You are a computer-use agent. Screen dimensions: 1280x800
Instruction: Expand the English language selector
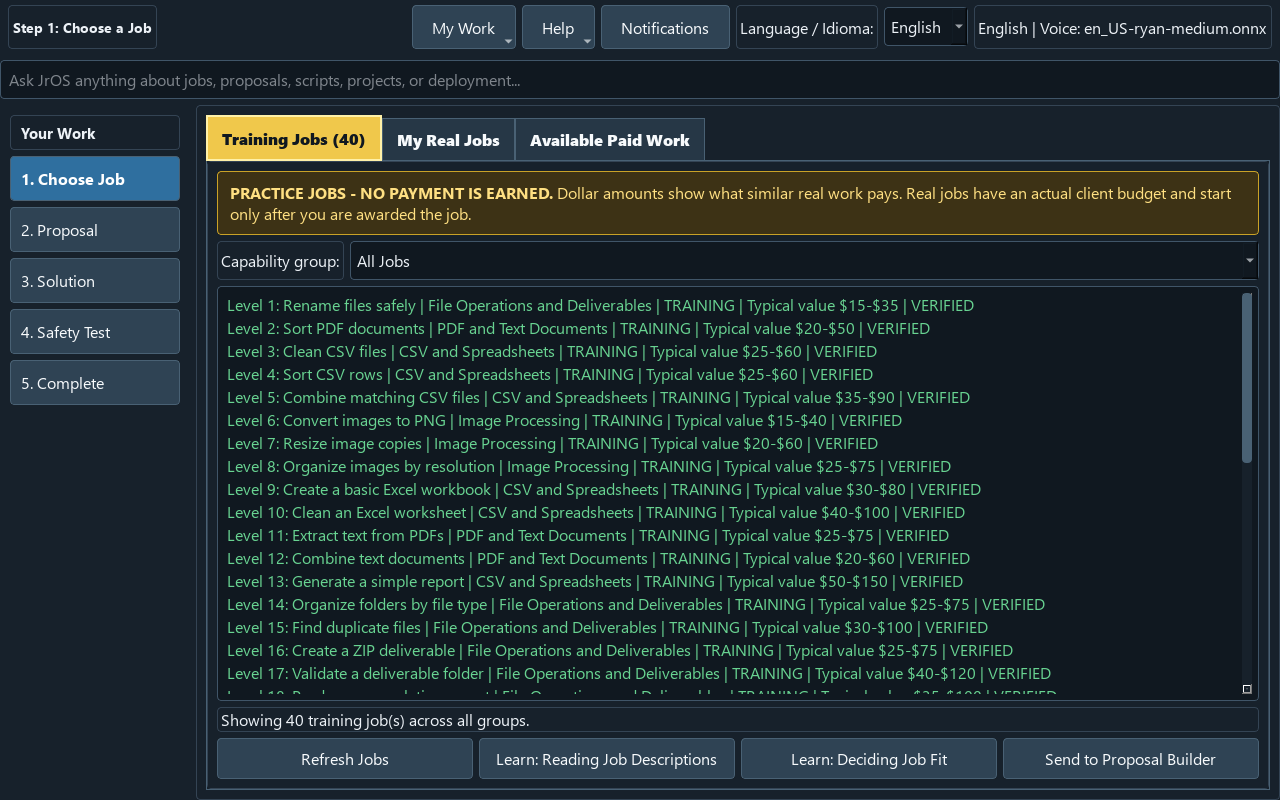tap(925, 28)
